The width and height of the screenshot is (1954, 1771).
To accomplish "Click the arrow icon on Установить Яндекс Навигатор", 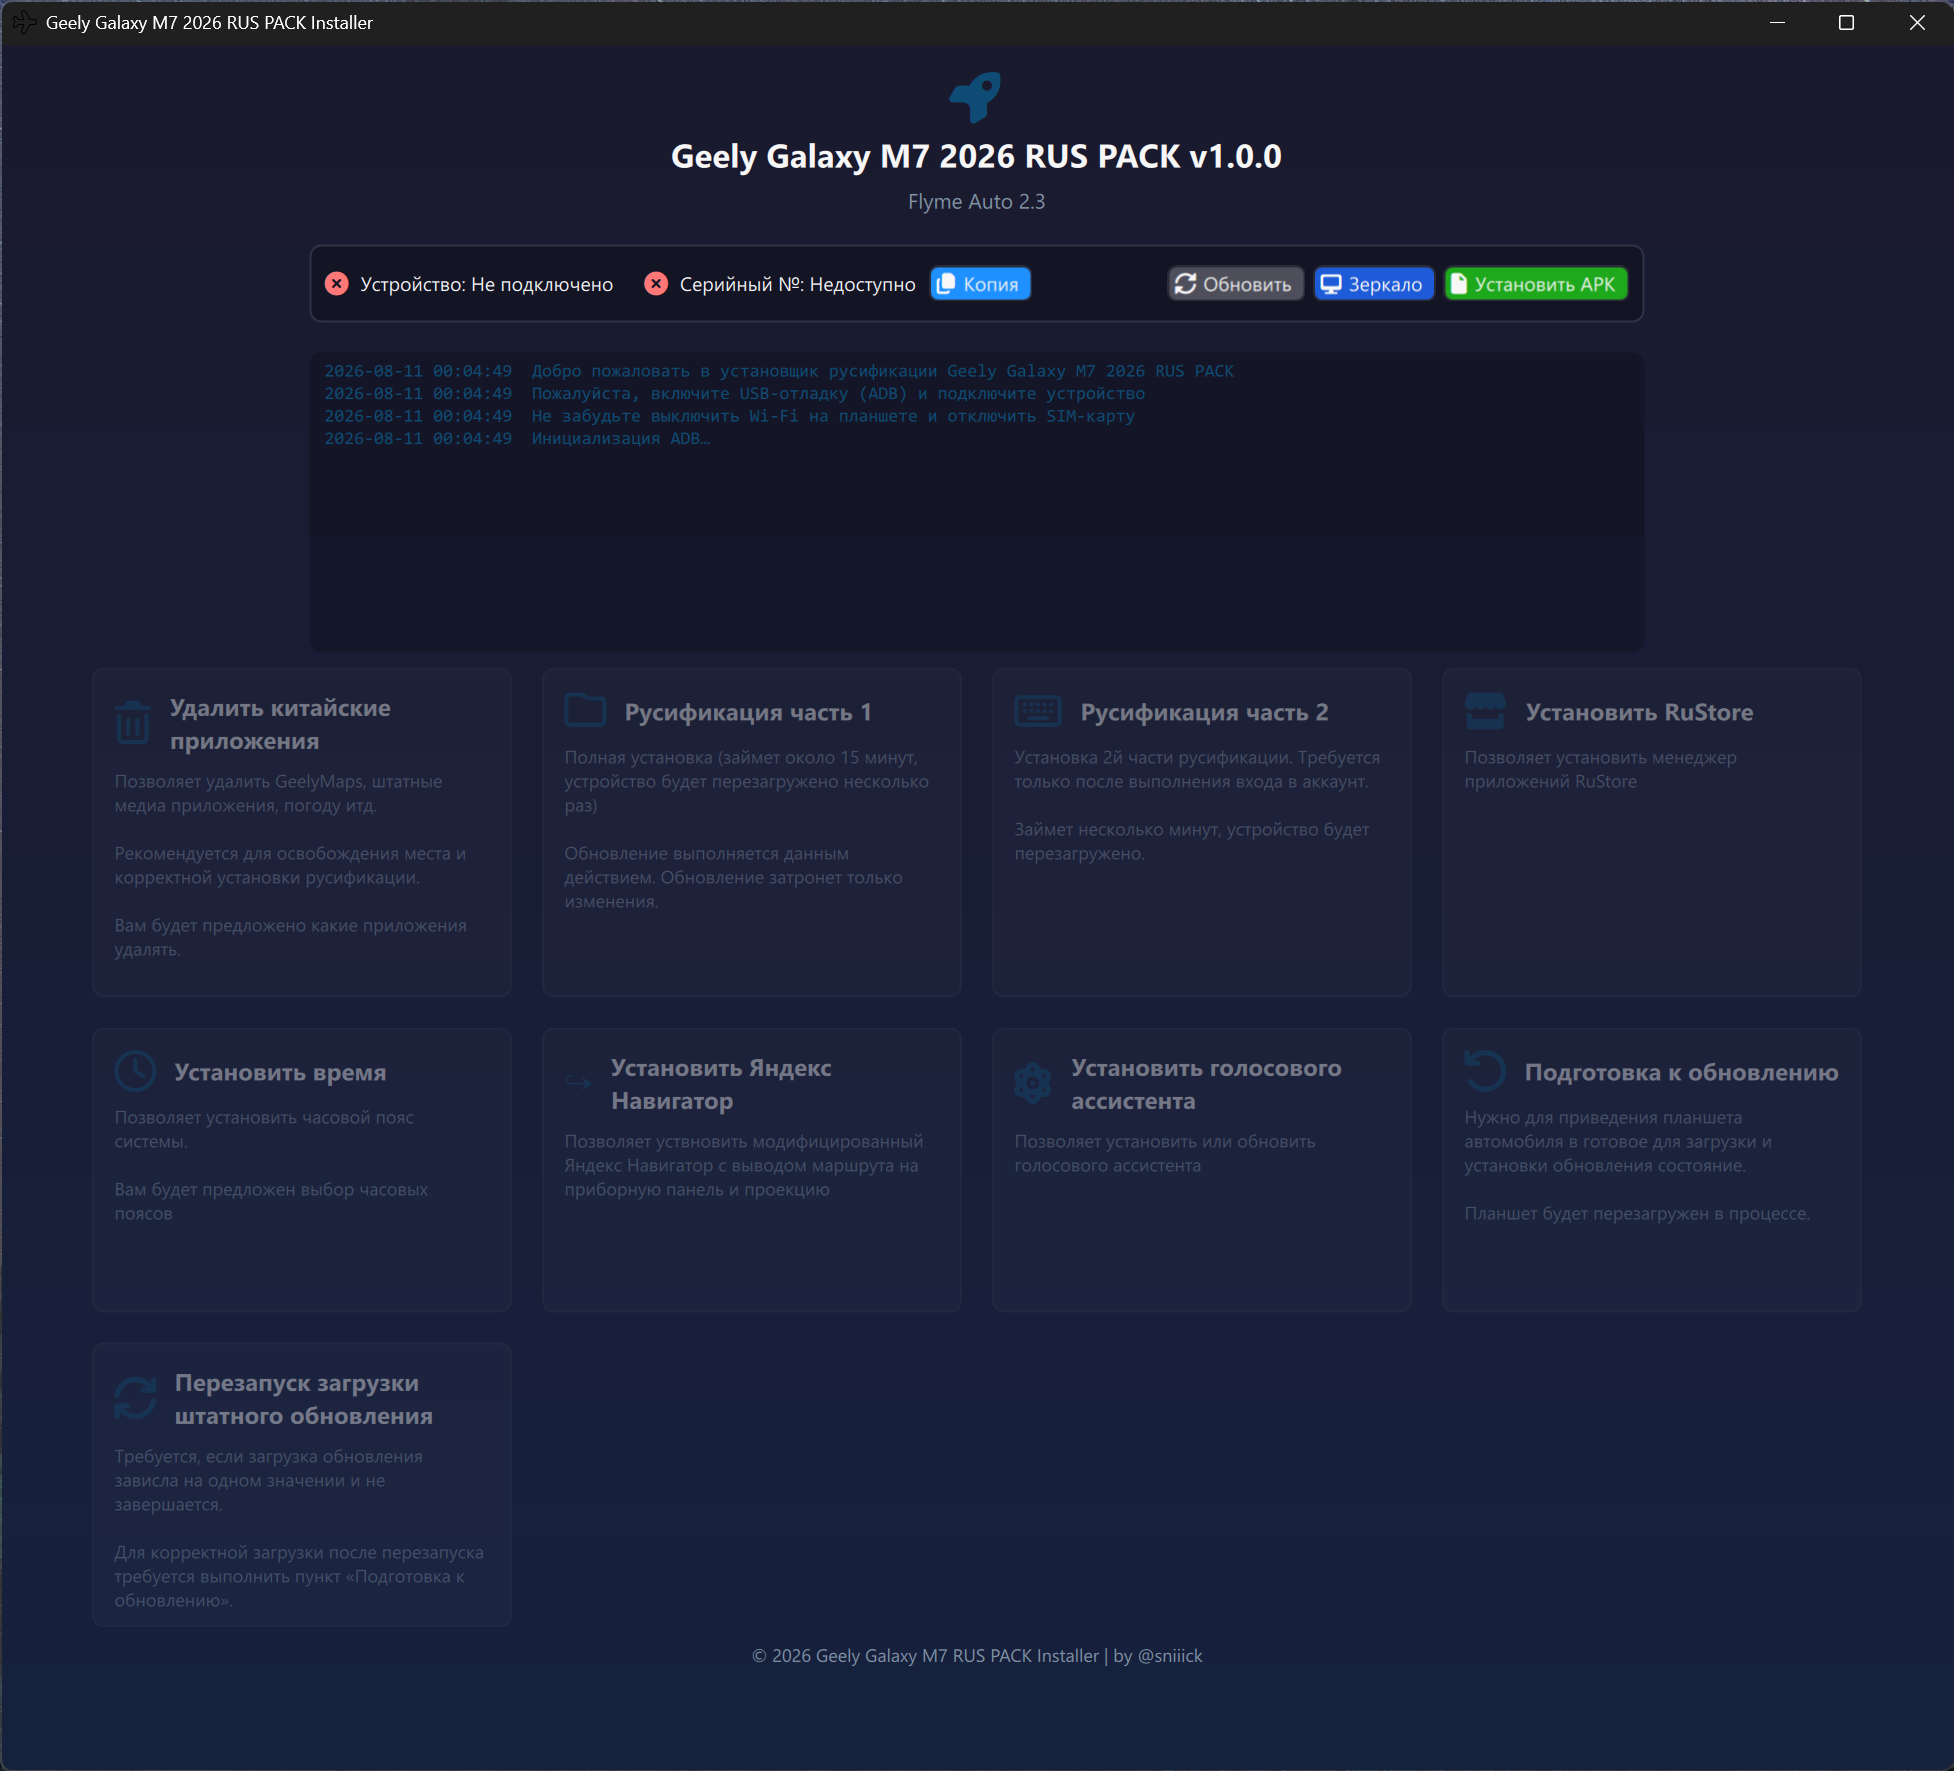I will pyautogui.click(x=578, y=1081).
